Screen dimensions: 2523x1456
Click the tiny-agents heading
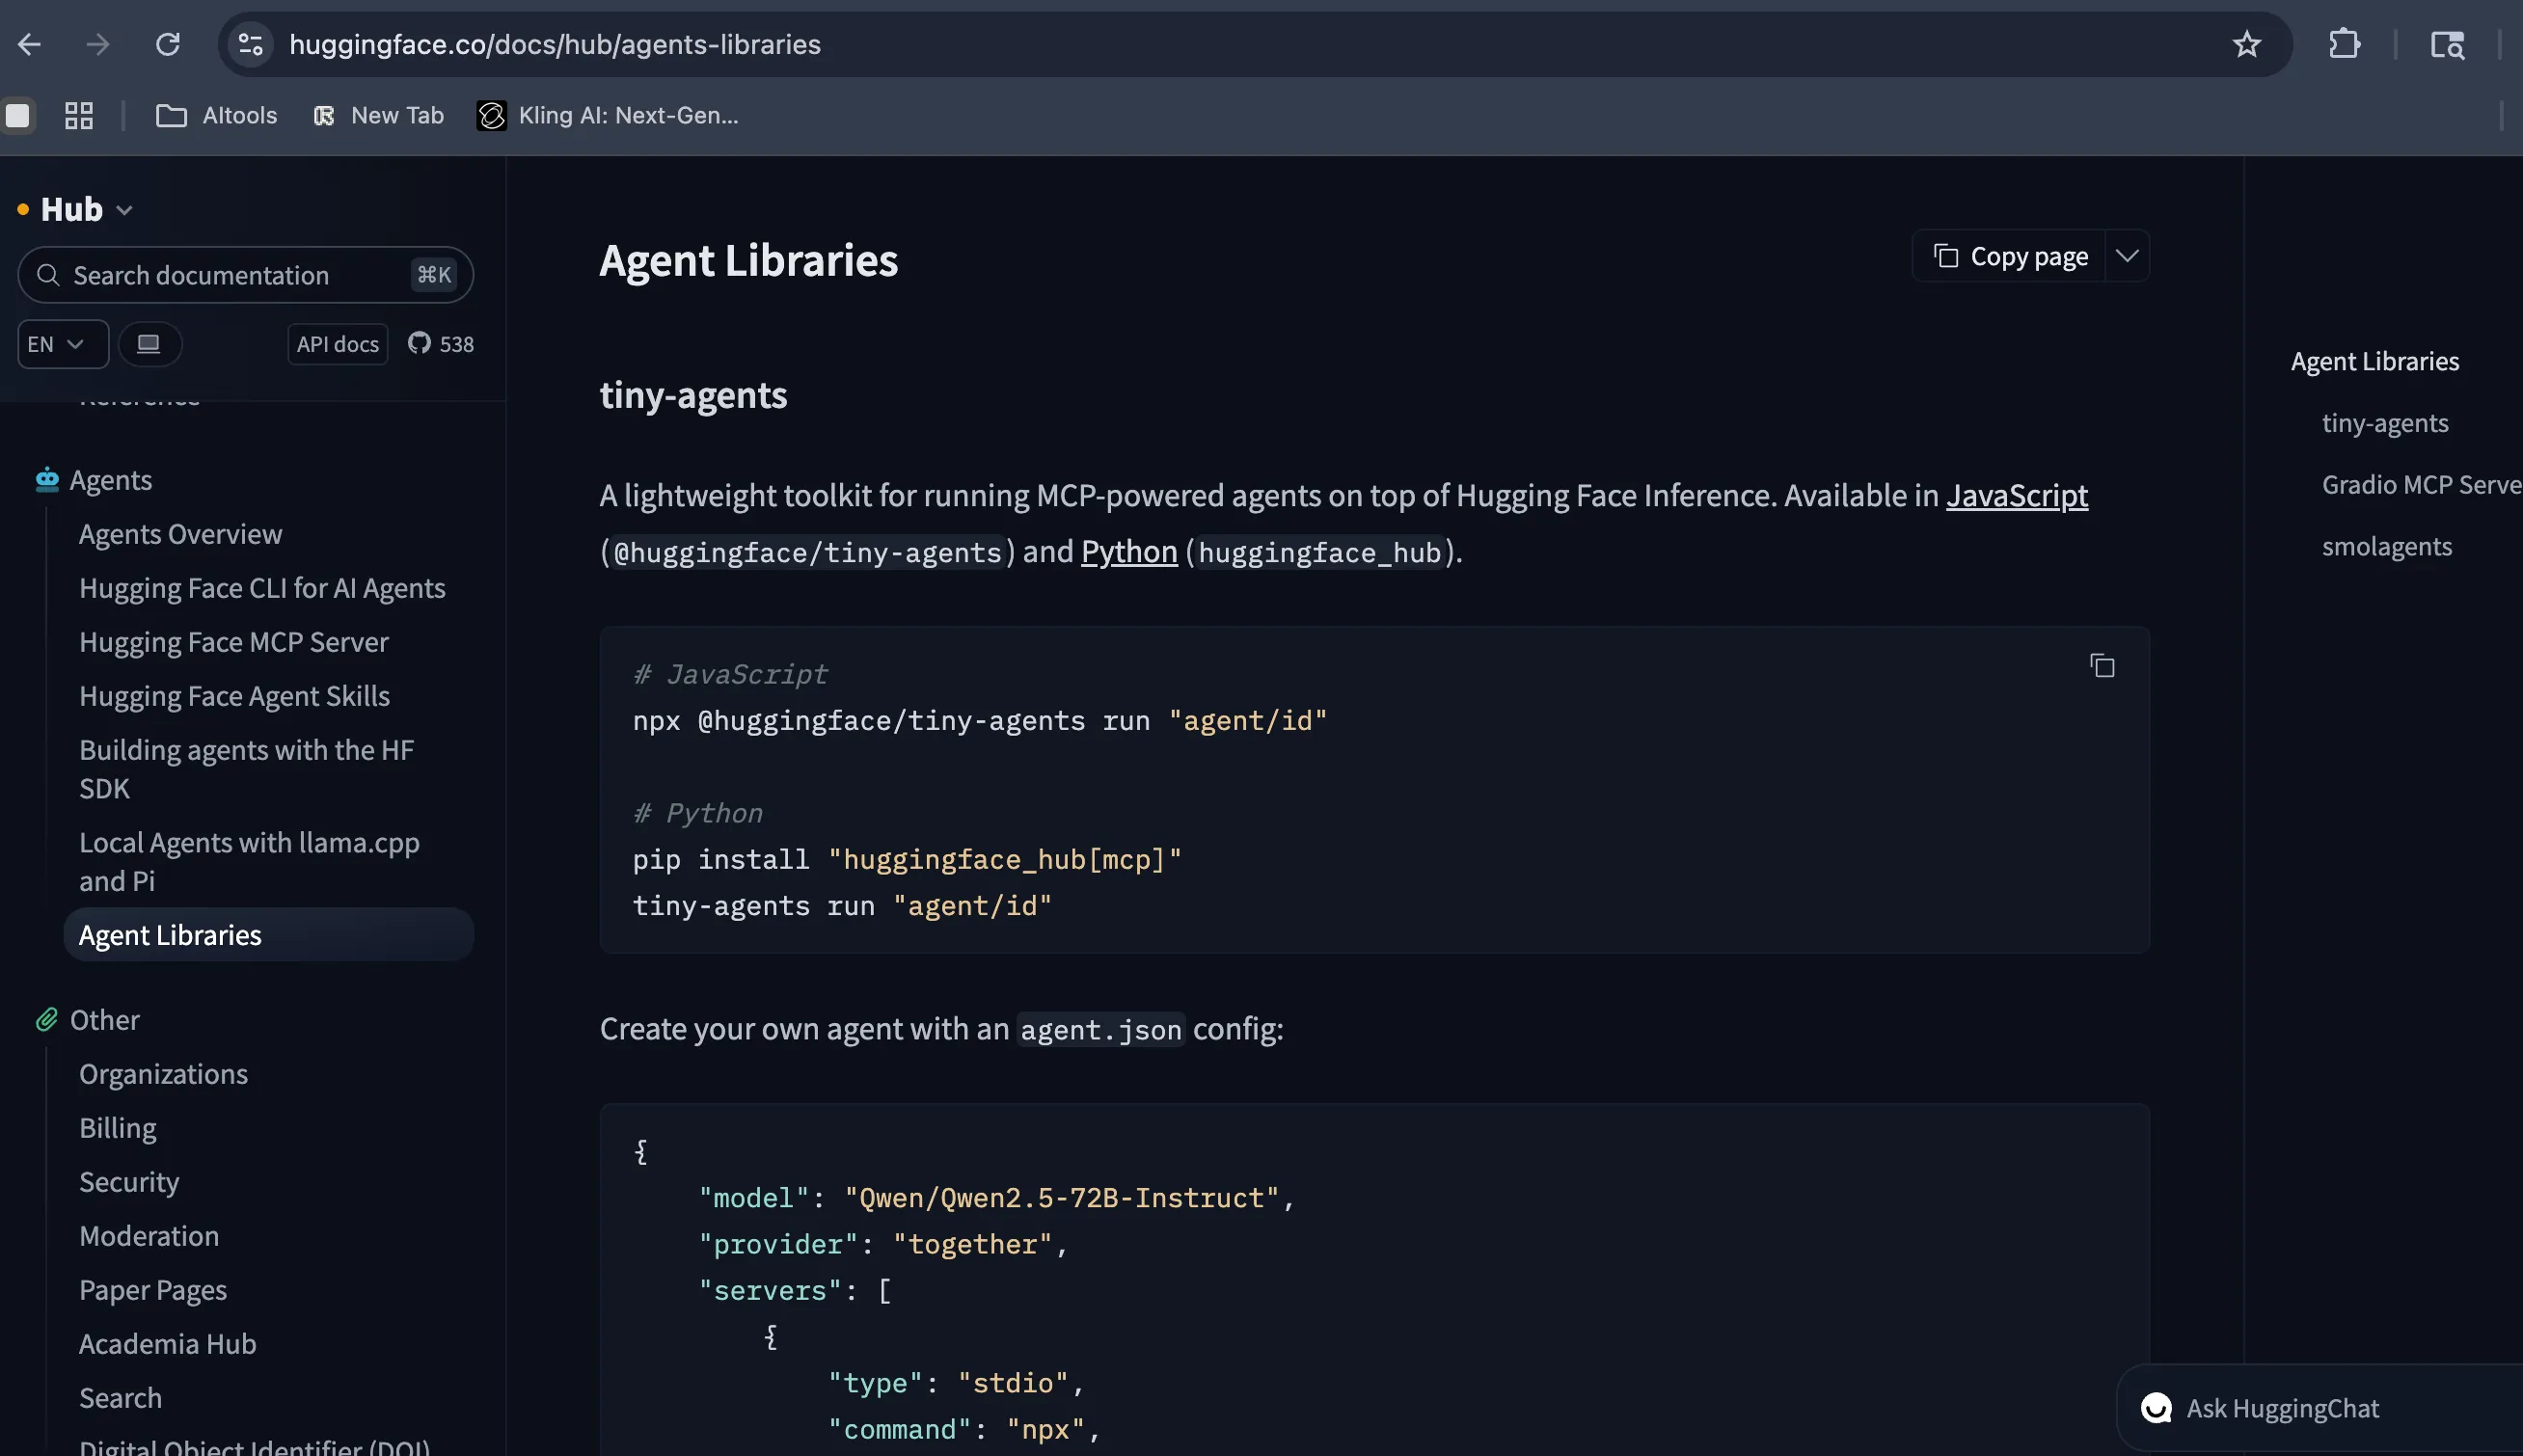pyautogui.click(x=693, y=395)
